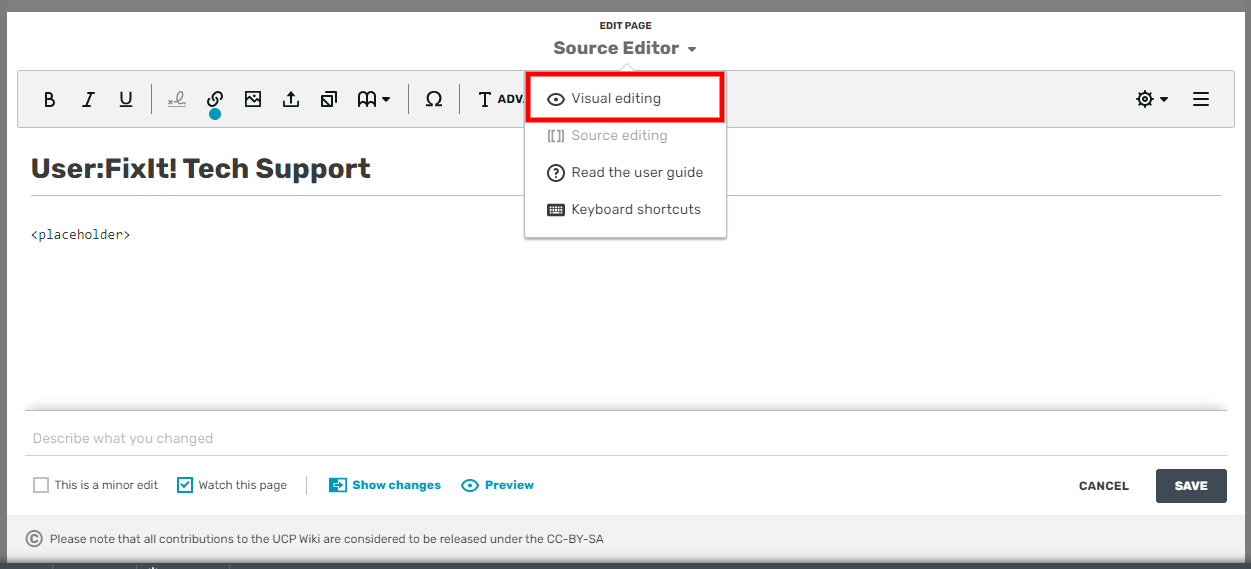
Task: Click the Show changes link
Action: (x=396, y=485)
